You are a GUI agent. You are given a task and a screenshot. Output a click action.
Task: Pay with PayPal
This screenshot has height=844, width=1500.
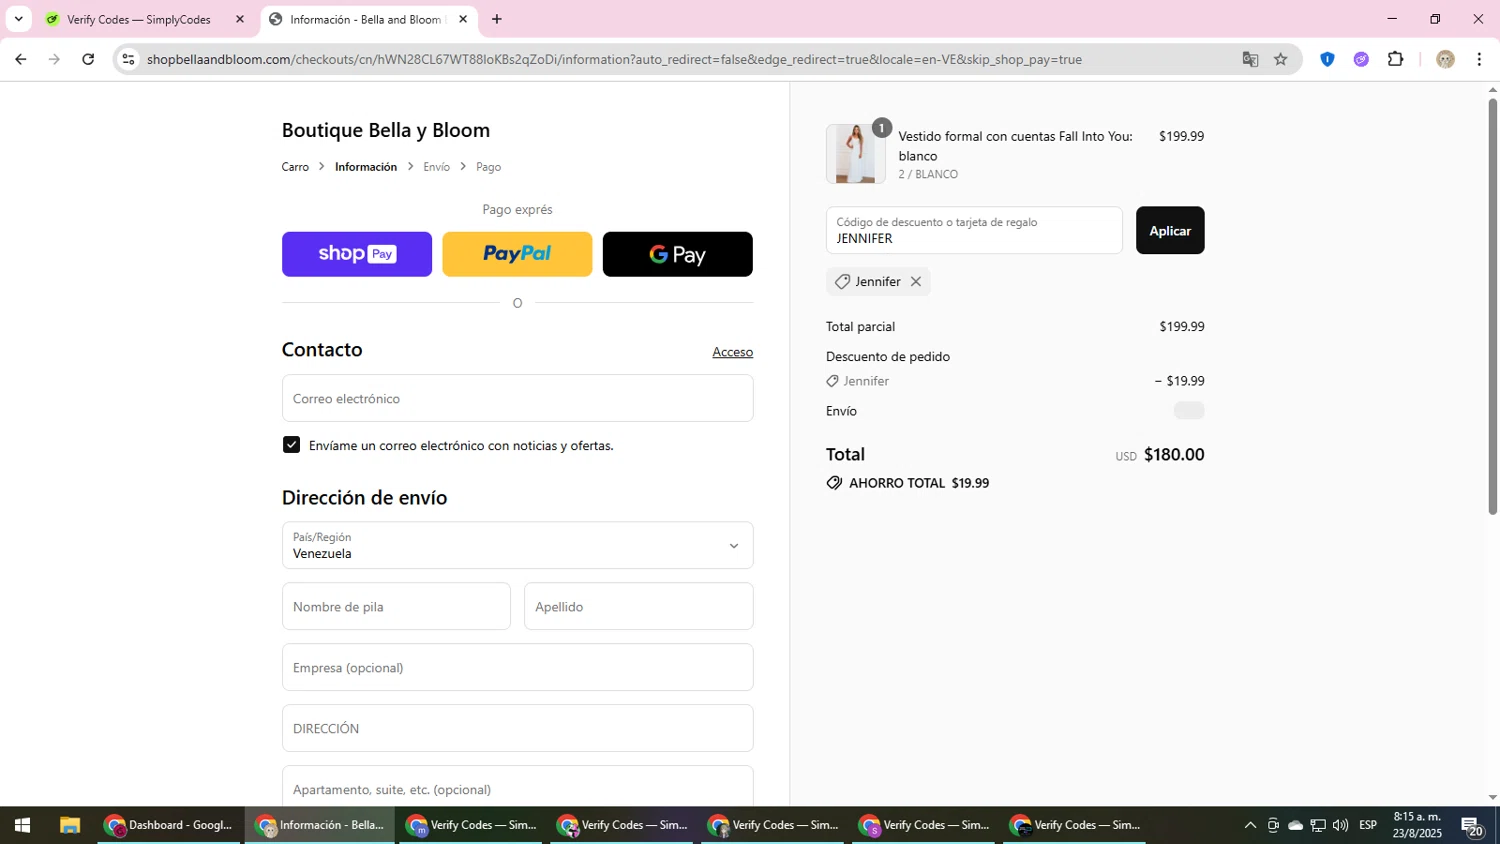tap(517, 254)
